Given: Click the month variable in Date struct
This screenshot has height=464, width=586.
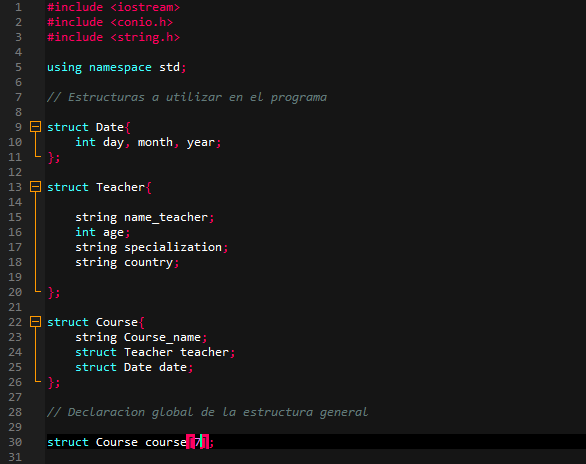Looking at the screenshot, I should coord(155,142).
